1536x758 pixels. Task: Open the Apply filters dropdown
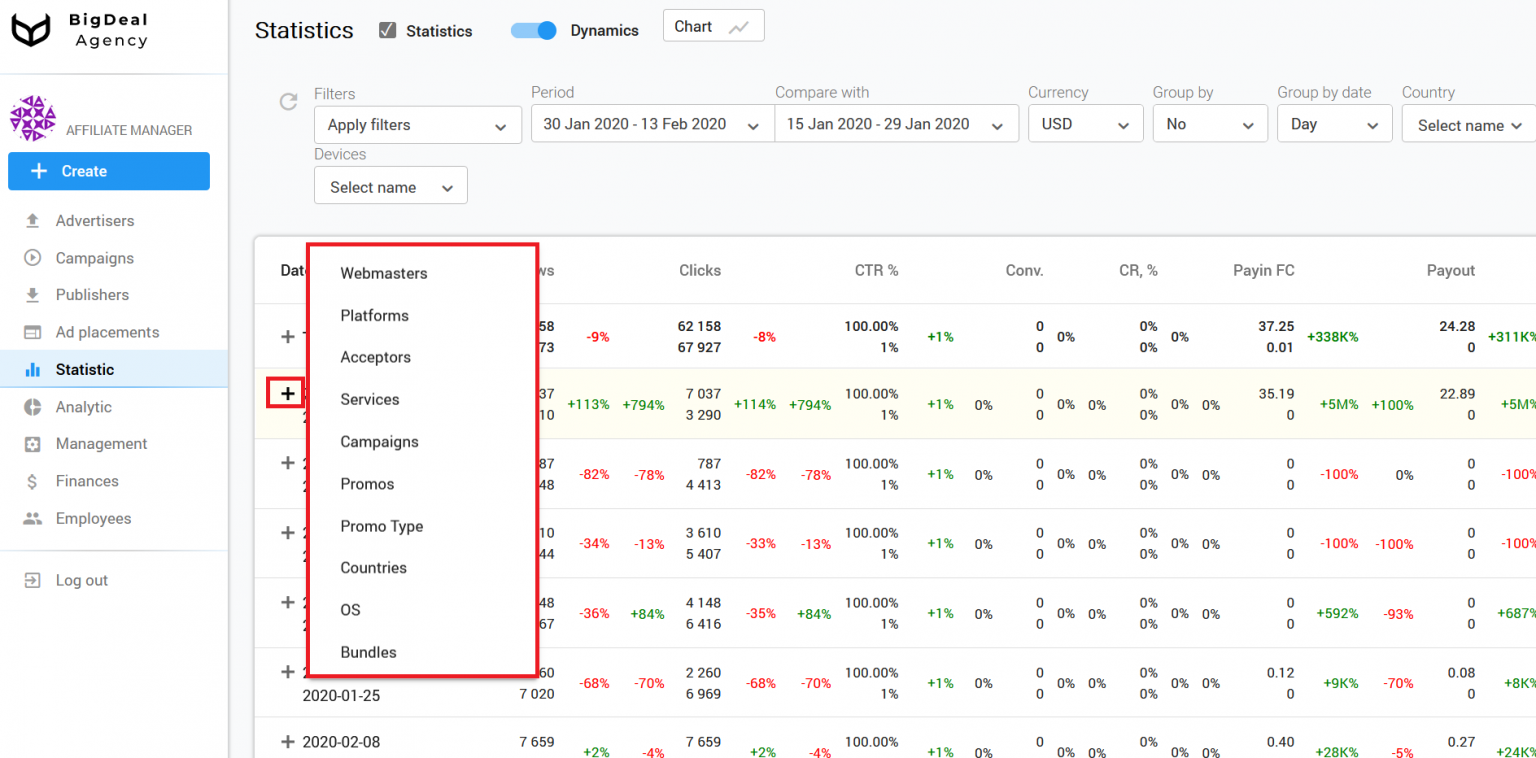[417, 125]
